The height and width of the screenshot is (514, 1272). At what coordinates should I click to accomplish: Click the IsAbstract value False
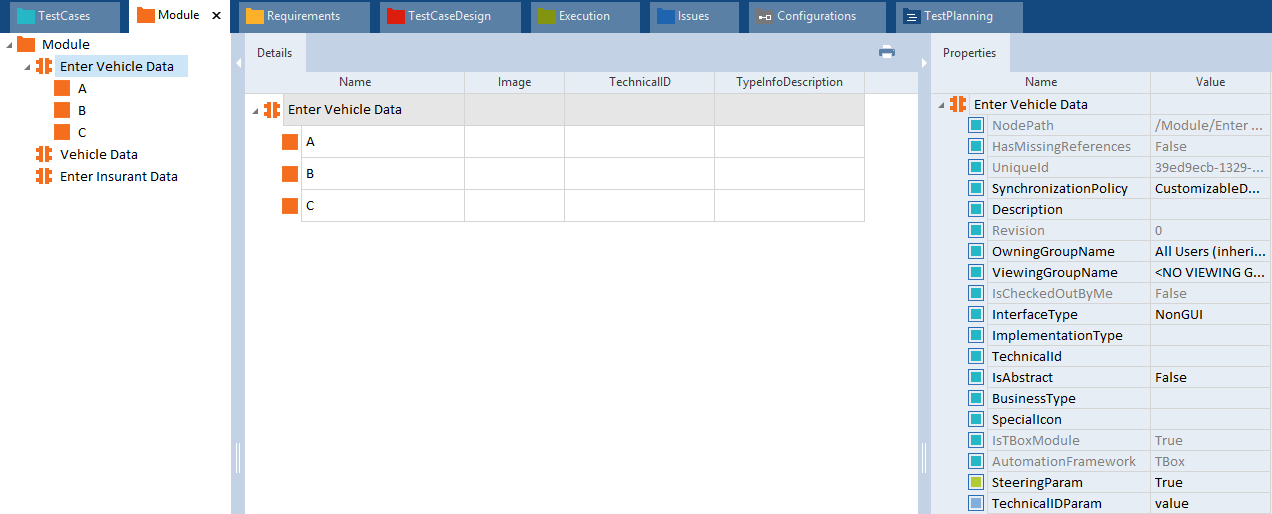pyautogui.click(x=1211, y=378)
